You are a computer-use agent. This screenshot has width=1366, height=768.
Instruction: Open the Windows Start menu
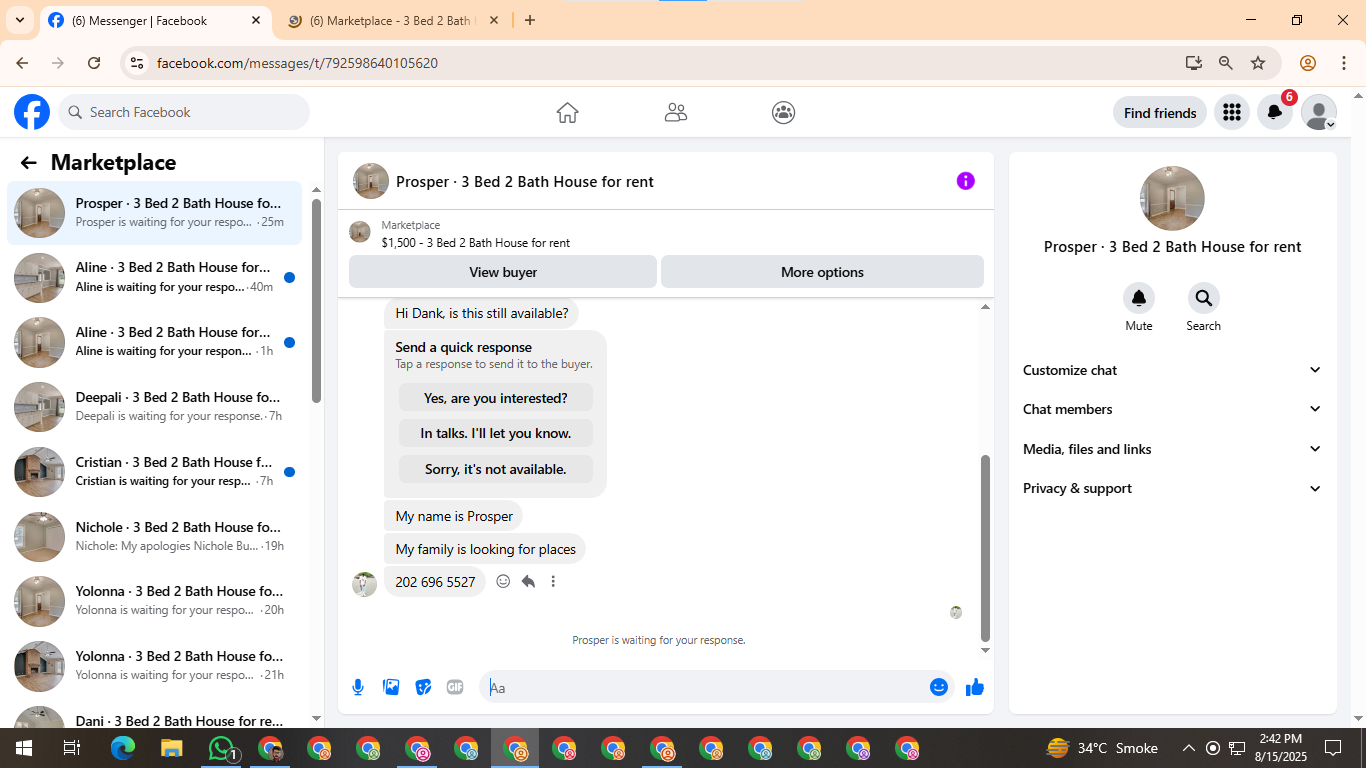click(23, 748)
